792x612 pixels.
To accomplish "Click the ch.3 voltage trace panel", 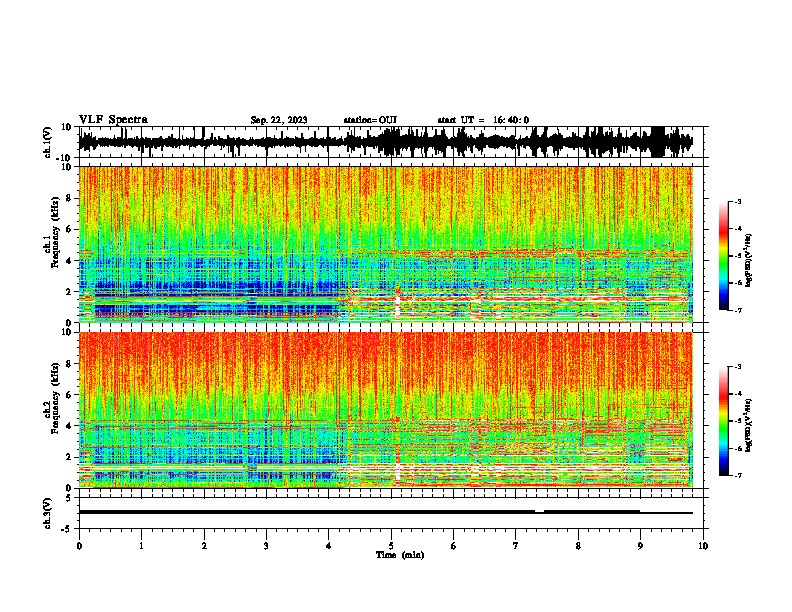I will coord(393,513).
